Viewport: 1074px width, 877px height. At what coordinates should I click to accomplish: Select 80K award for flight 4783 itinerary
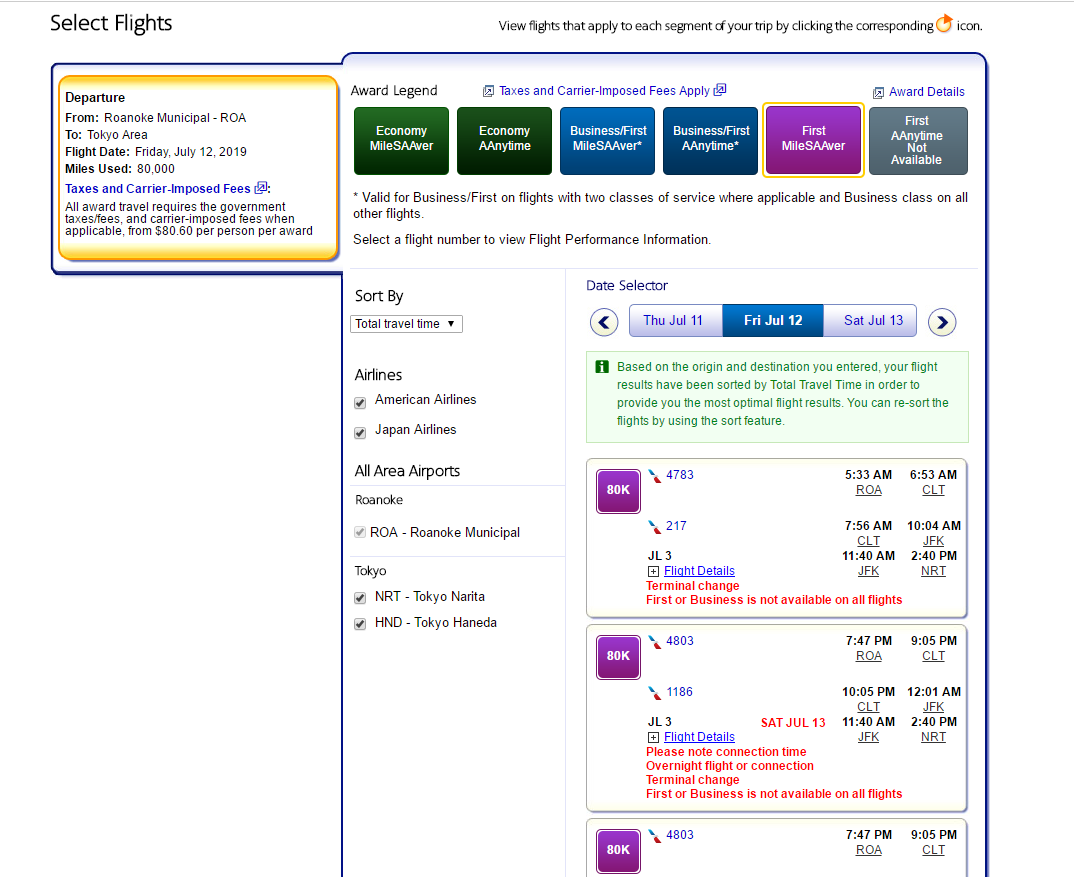pos(618,491)
